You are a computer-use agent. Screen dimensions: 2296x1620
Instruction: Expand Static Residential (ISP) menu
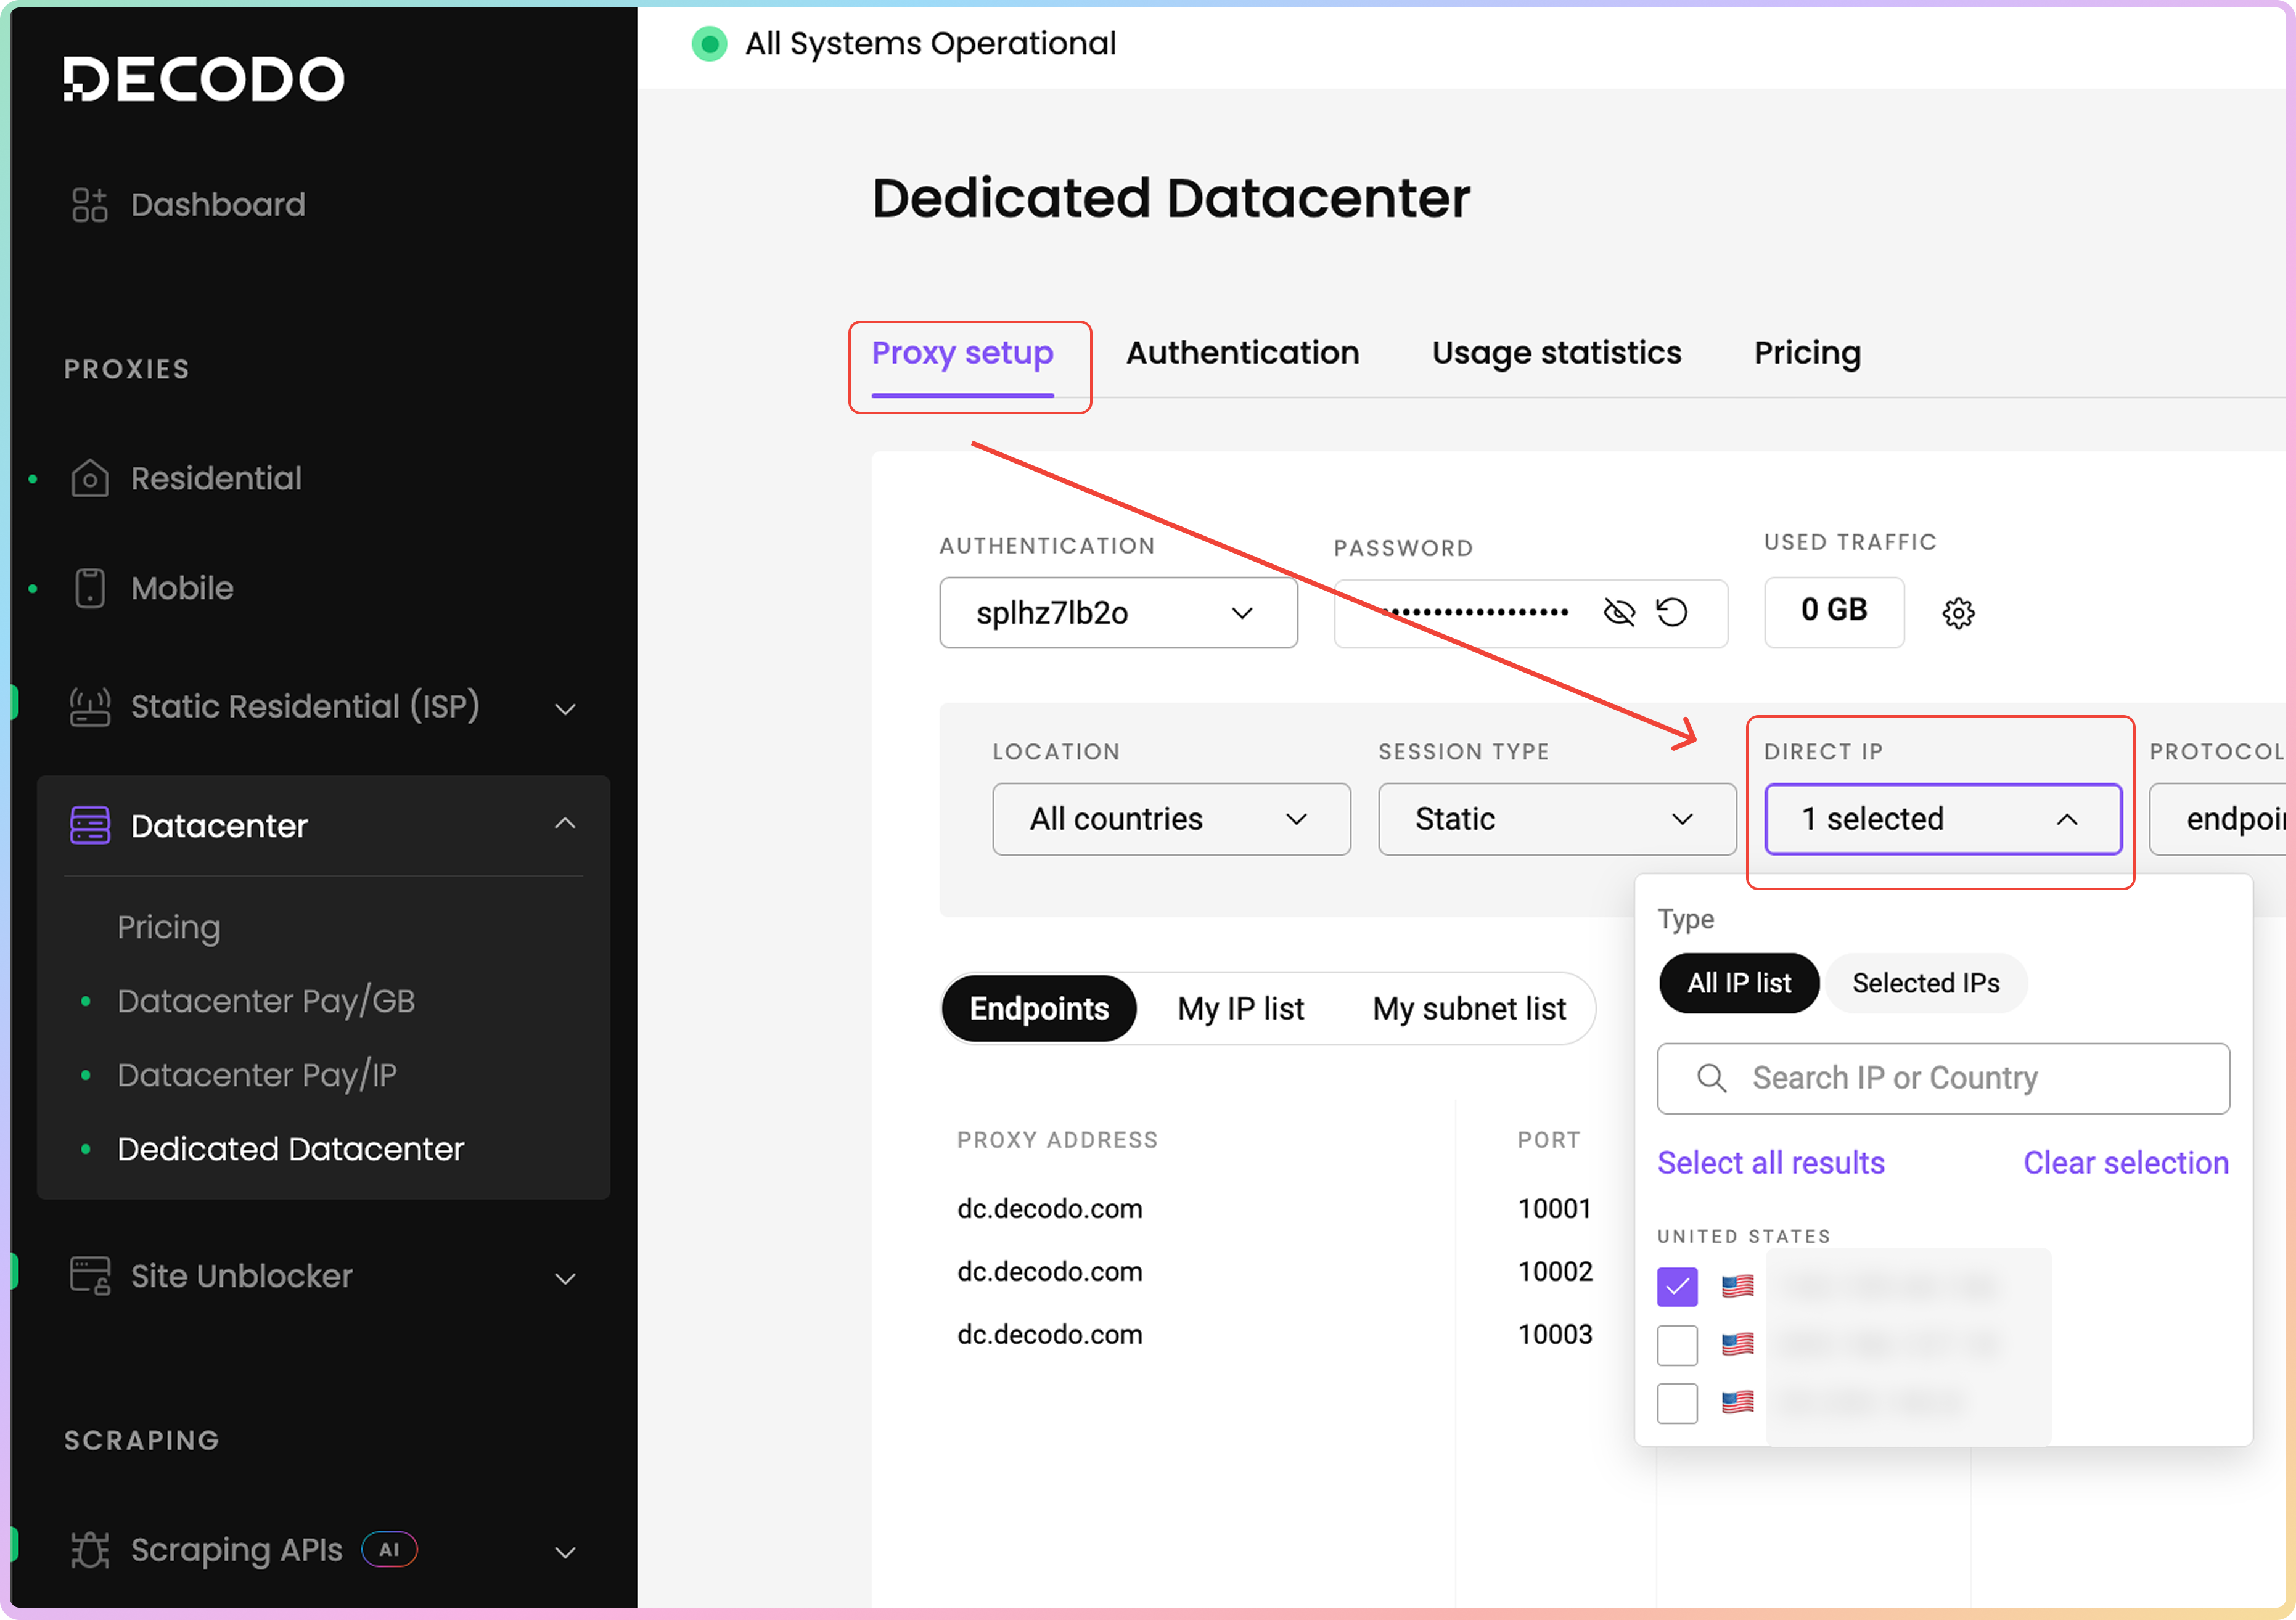[x=565, y=708]
